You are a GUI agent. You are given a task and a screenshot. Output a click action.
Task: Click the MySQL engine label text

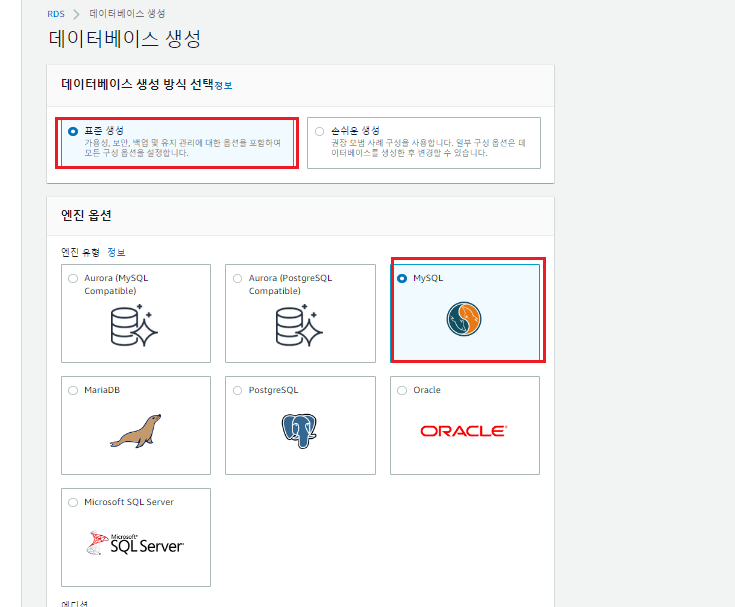click(428, 278)
